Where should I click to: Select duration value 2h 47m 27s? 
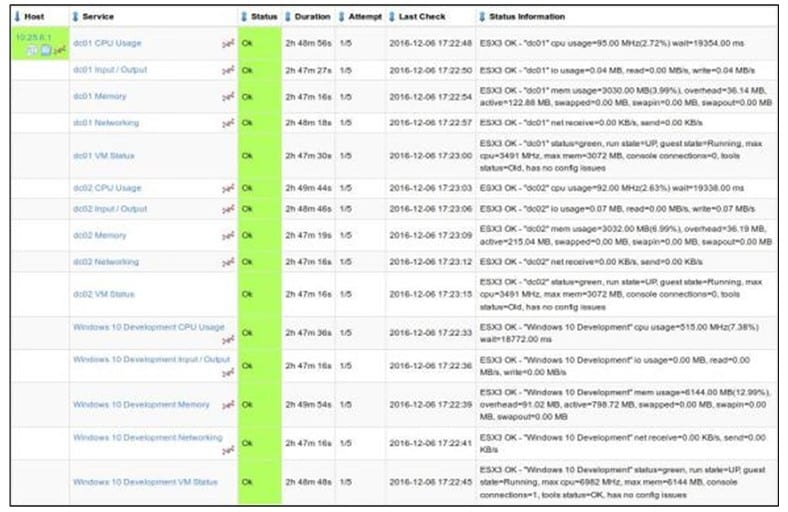point(308,70)
